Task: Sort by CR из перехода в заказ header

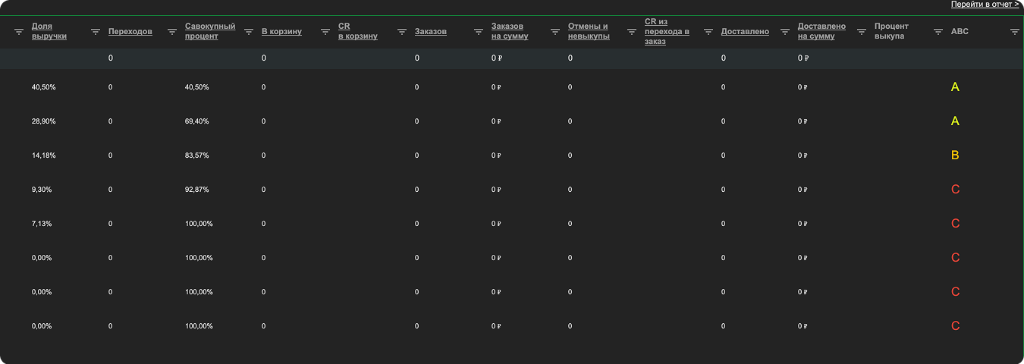Action: point(667,31)
